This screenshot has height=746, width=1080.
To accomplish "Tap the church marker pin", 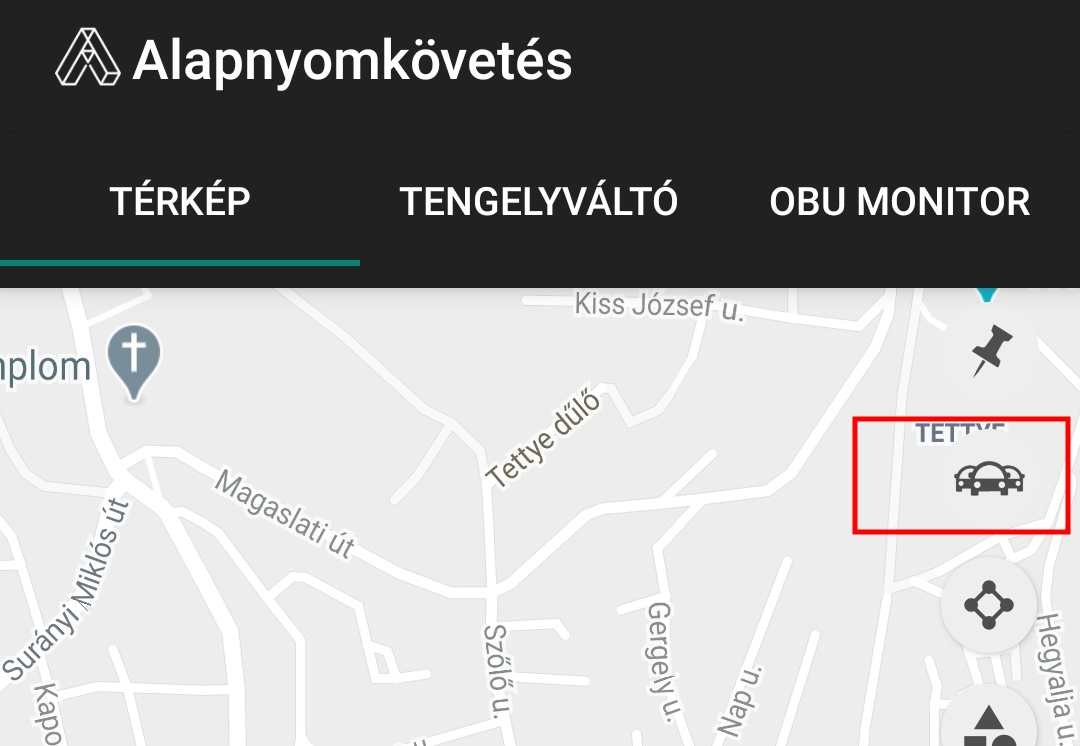I will pyautogui.click(x=134, y=362).
